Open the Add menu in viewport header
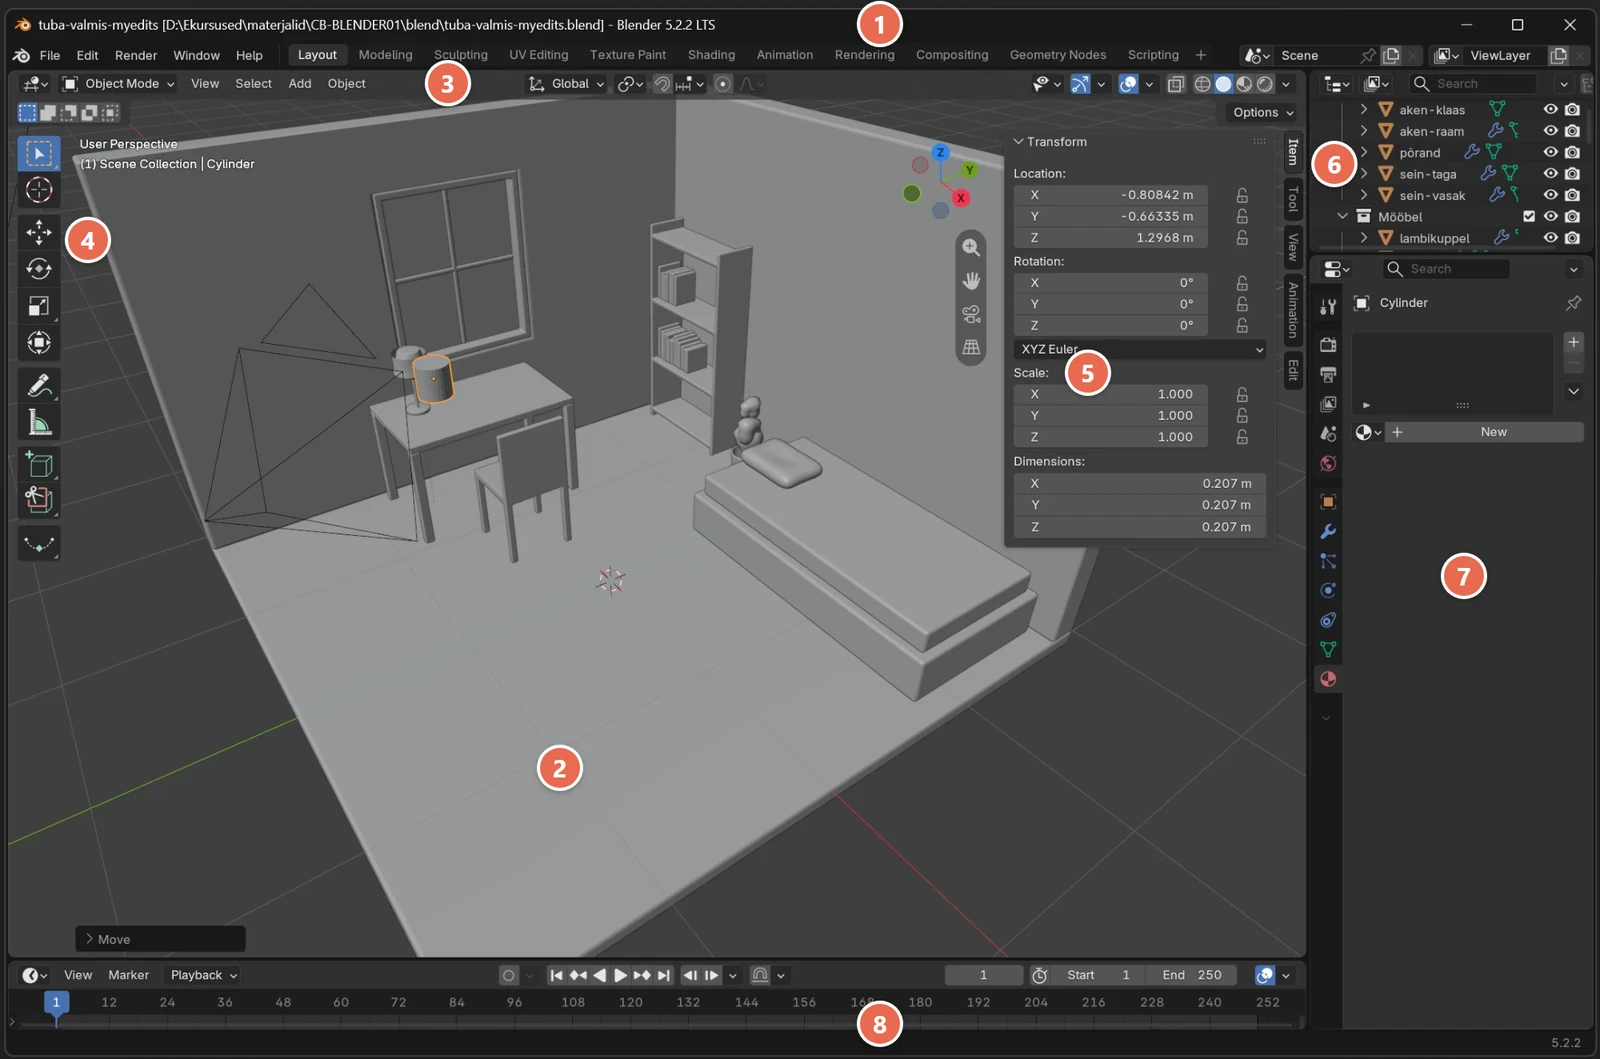1600x1059 pixels. 300,84
